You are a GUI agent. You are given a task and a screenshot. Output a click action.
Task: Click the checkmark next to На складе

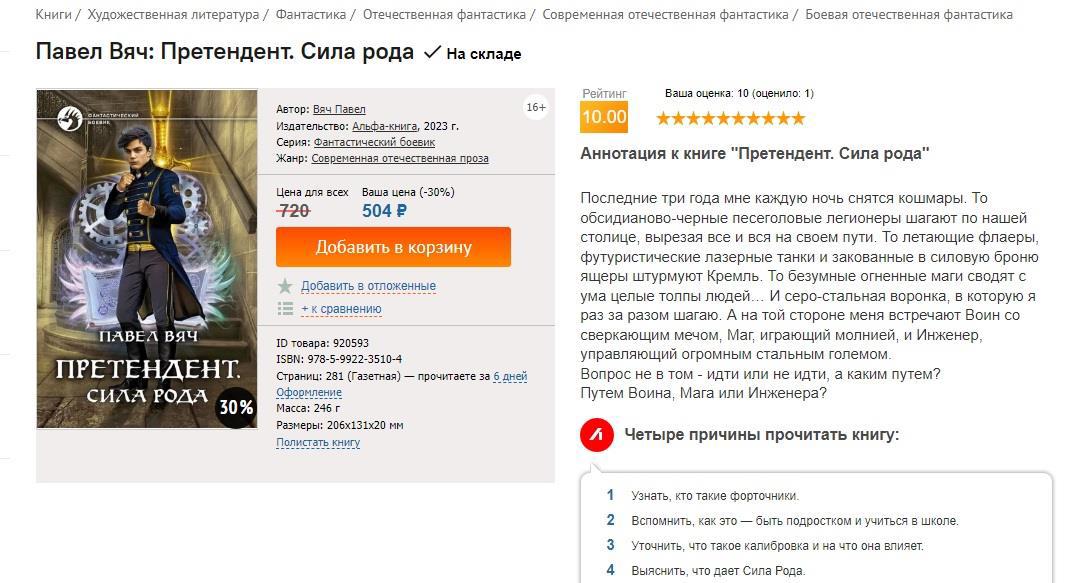click(x=433, y=53)
